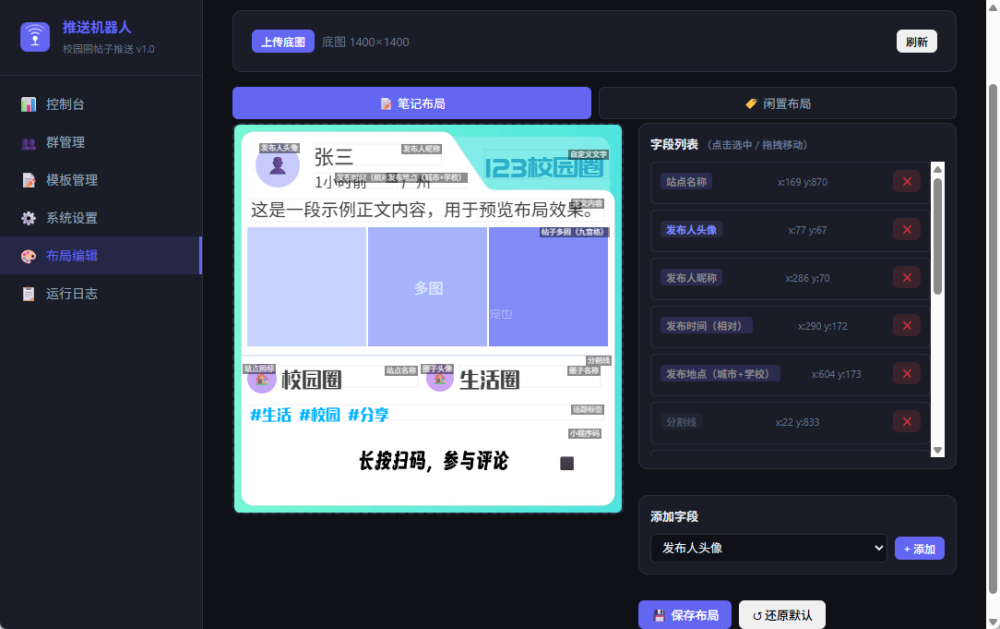Delete the 站点名称 field with red X
Image resolution: width=1000 pixels, height=629 pixels.
pos(906,182)
